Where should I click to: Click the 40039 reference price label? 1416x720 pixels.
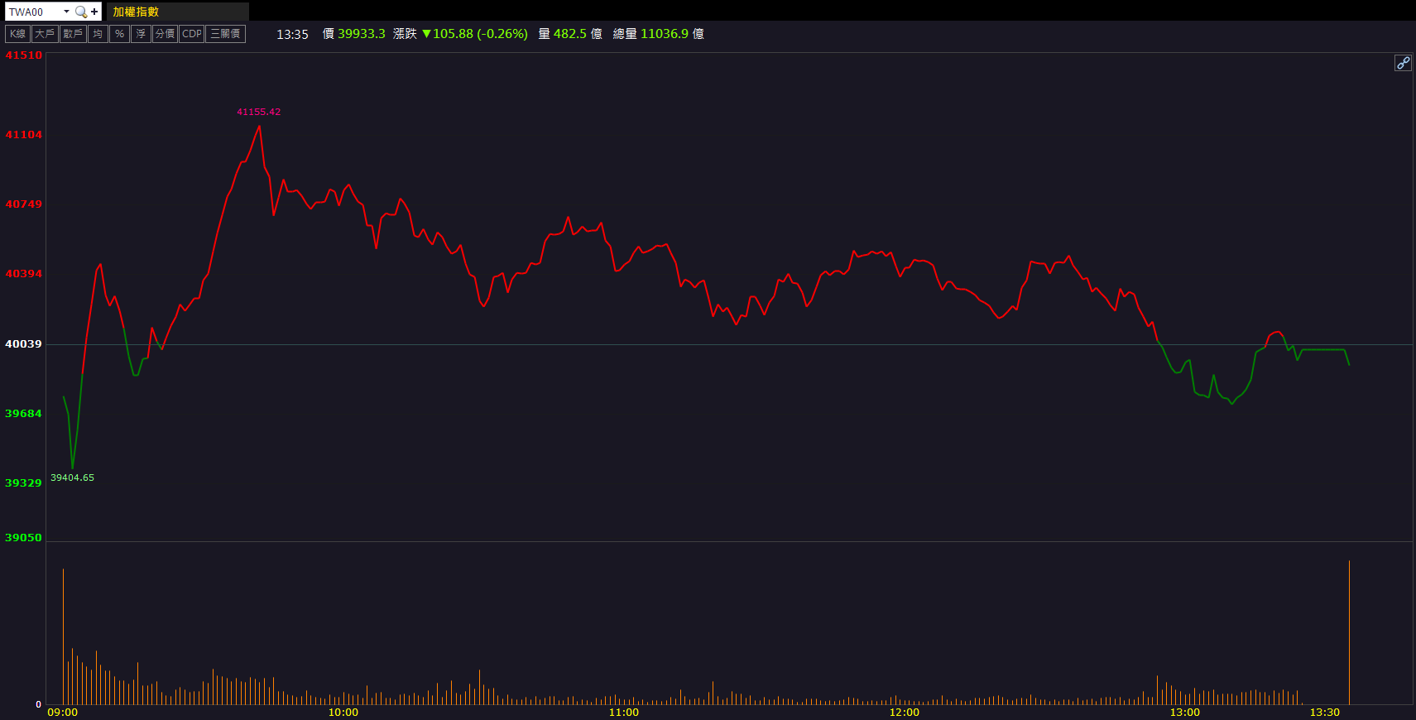tap(24, 344)
